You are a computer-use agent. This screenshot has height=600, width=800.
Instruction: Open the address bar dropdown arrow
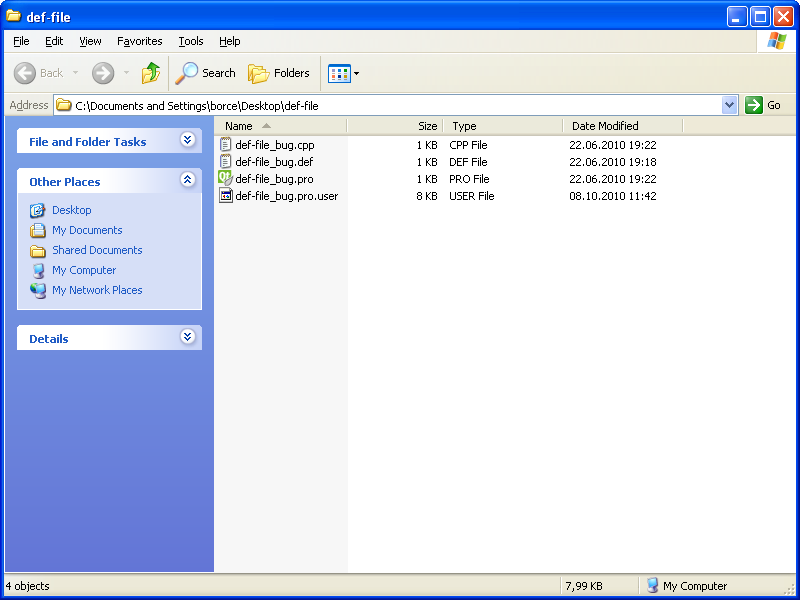coord(729,105)
